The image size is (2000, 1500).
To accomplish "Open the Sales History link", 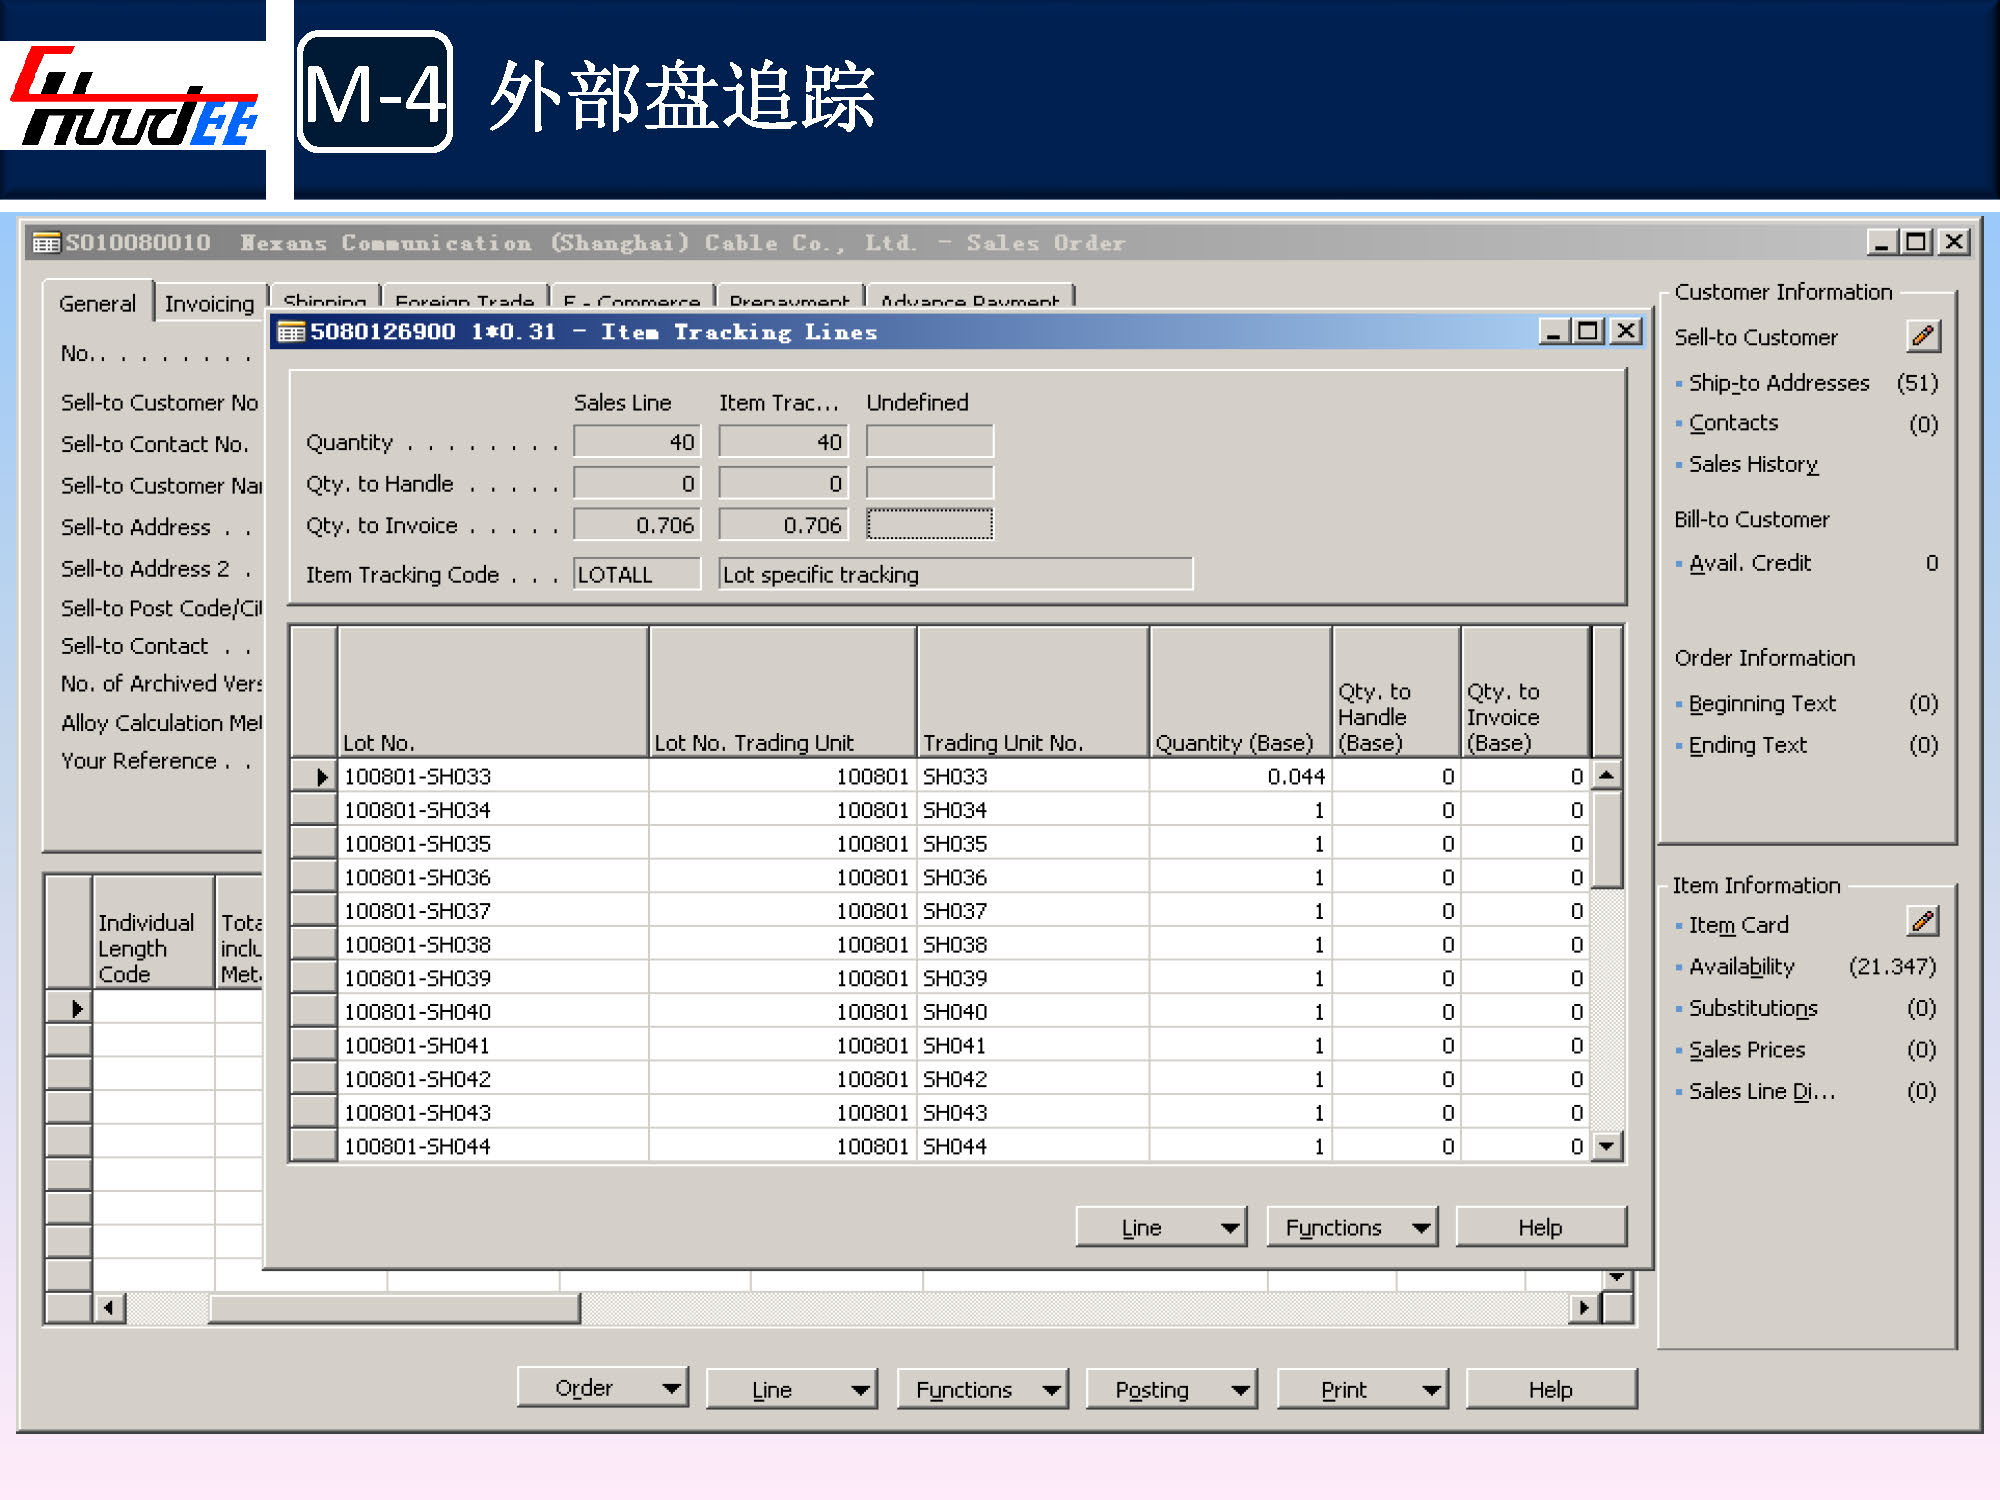I will tap(1753, 464).
